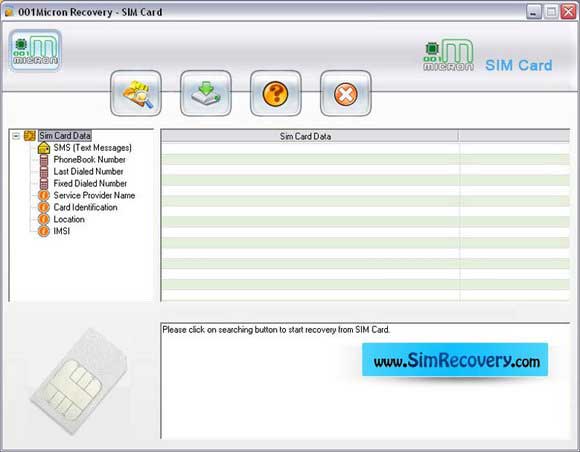
Task: Select the Sim Card Data root node
Action: click(65, 136)
